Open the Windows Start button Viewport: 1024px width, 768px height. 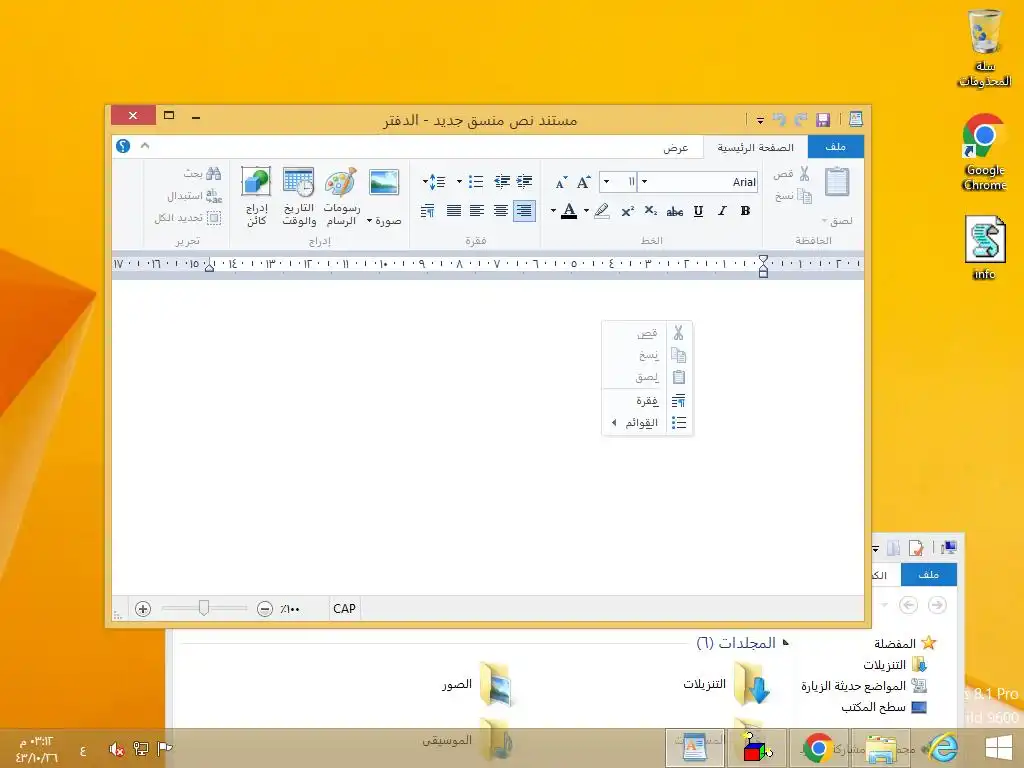tap(999, 748)
